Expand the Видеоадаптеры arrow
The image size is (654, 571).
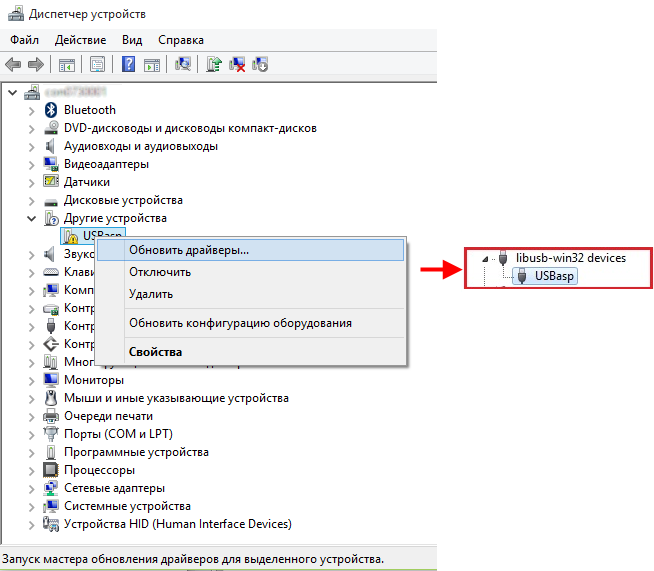[x=32, y=165]
